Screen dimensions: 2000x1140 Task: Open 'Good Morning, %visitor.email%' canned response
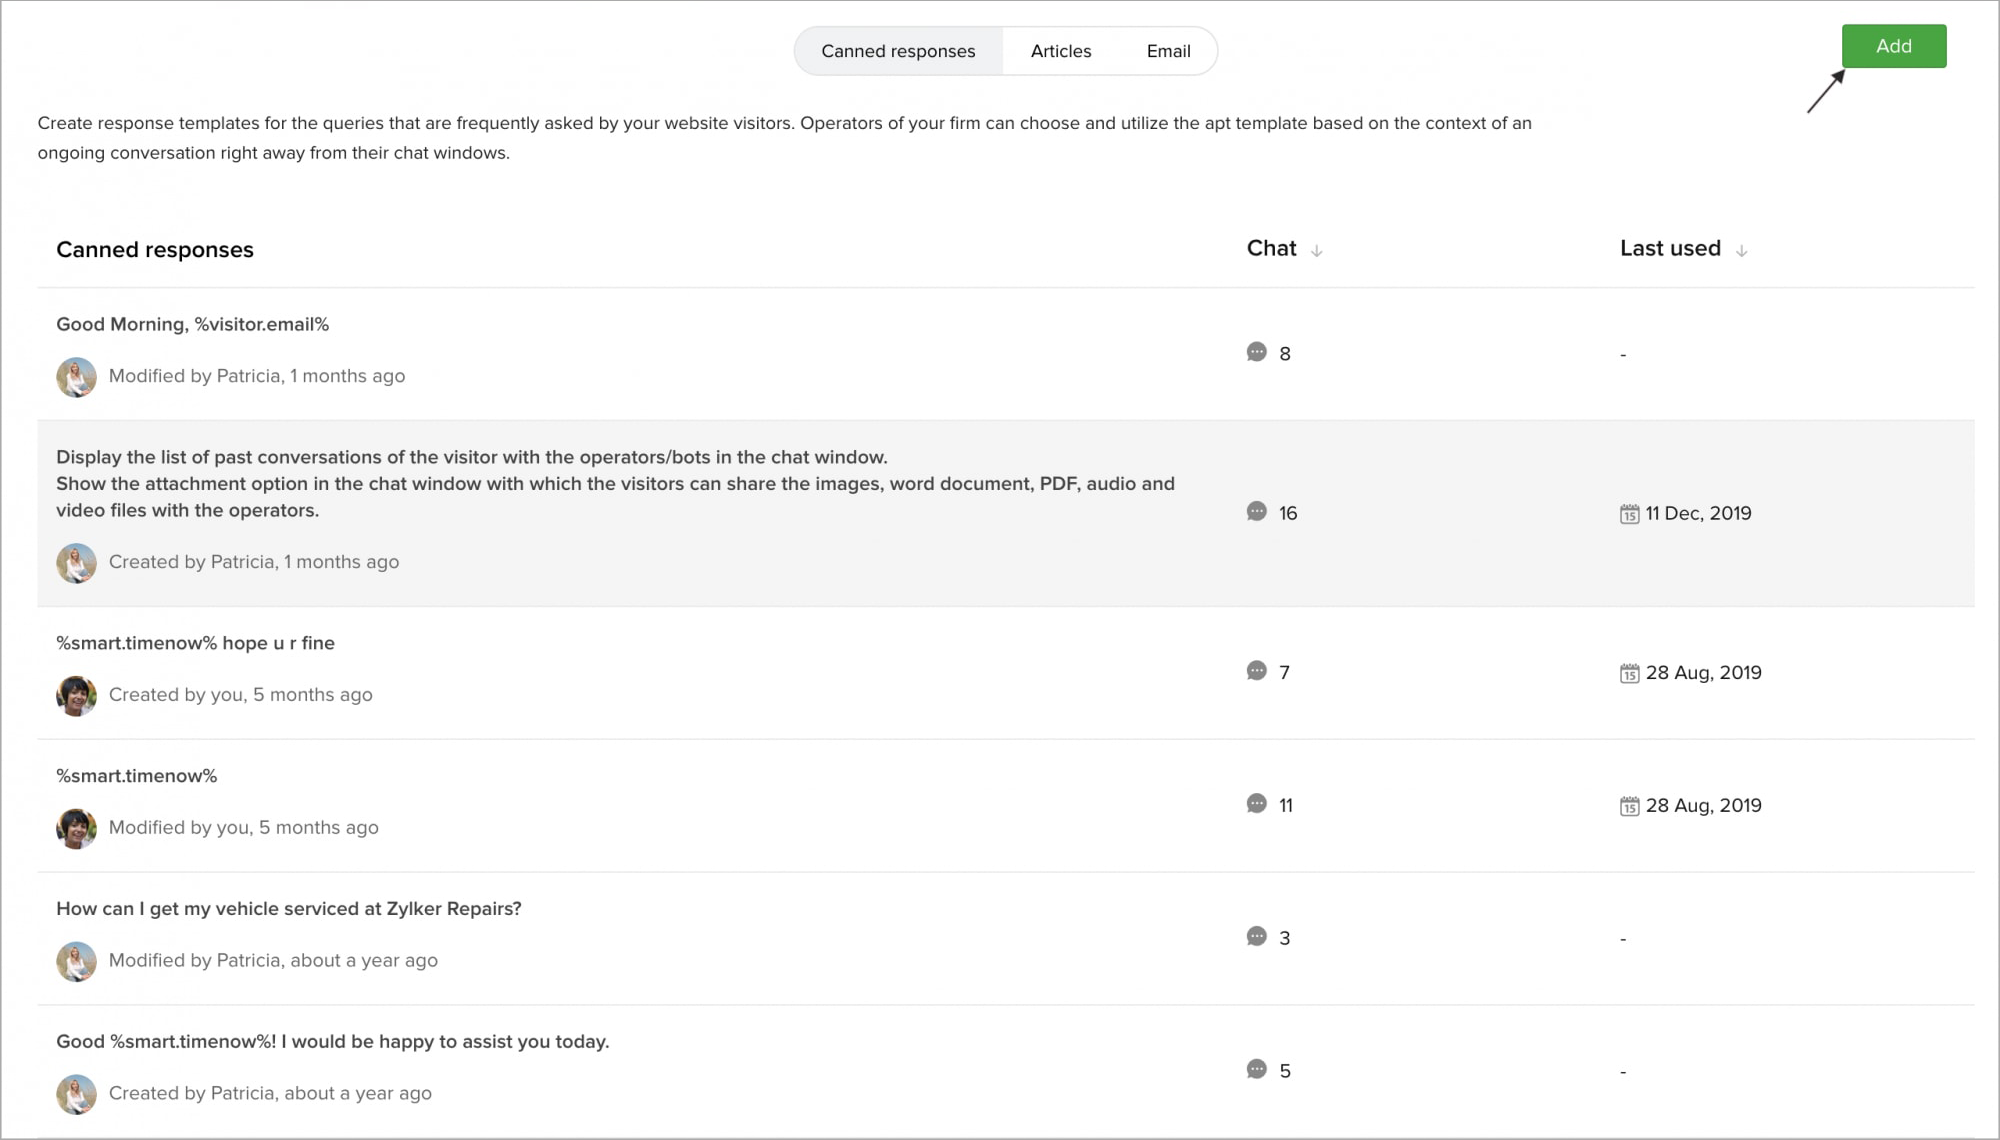click(192, 324)
